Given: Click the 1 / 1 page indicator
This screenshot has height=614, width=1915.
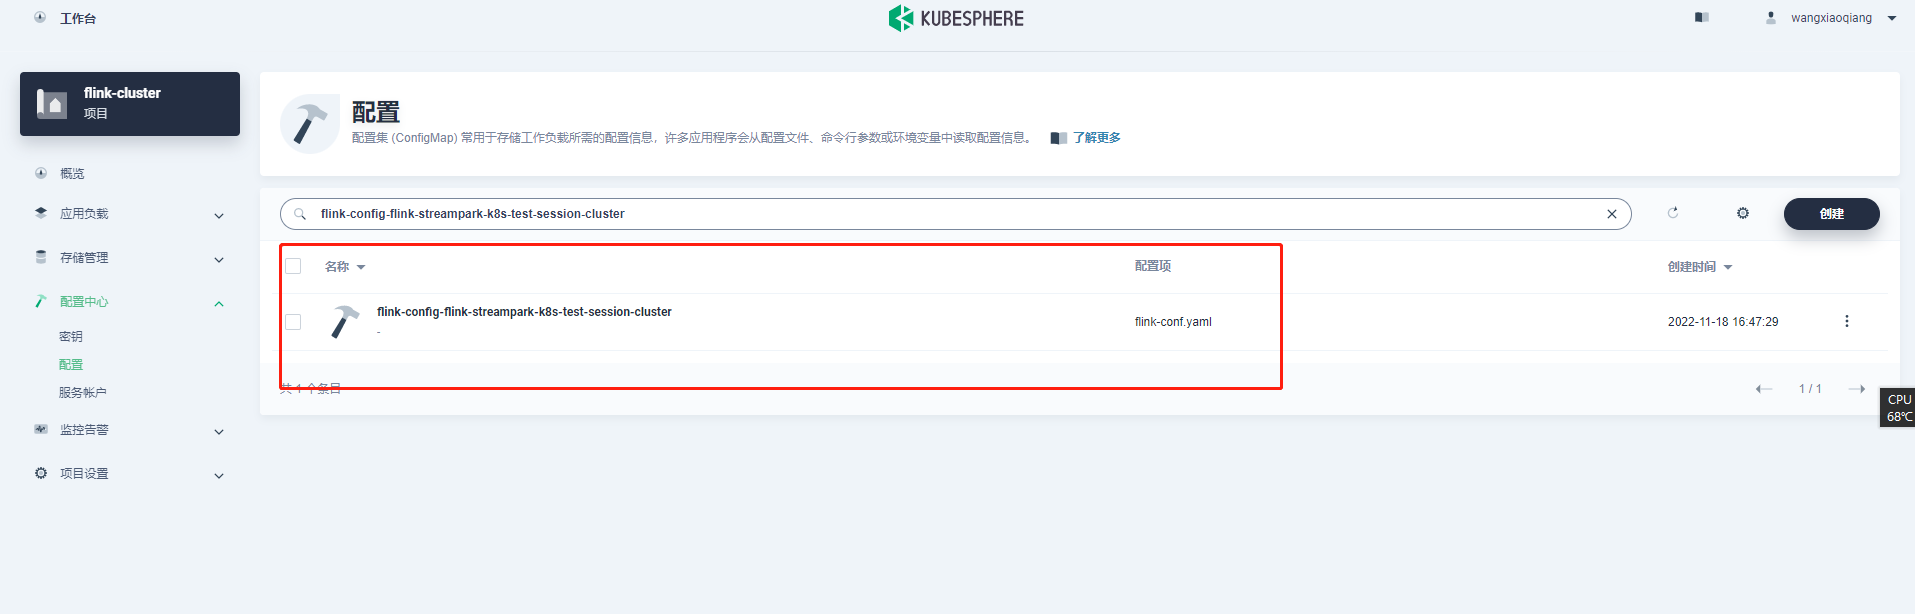Looking at the screenshot, I should tap(1810, 389).
